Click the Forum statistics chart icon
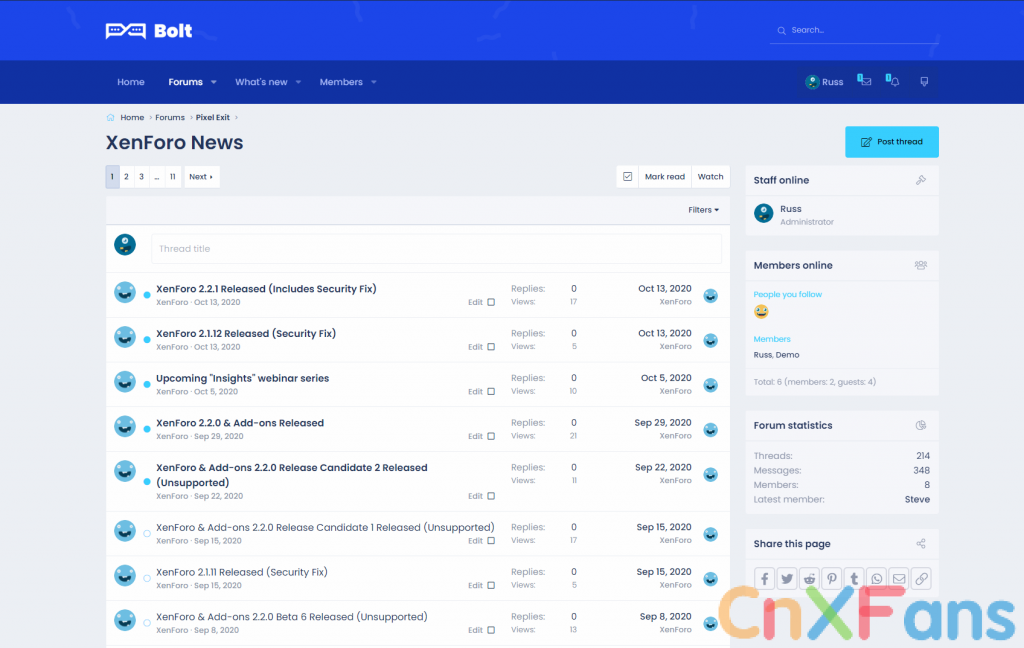Image resolution: width=1024 pixels, height=648 pixels. [921, 425]
